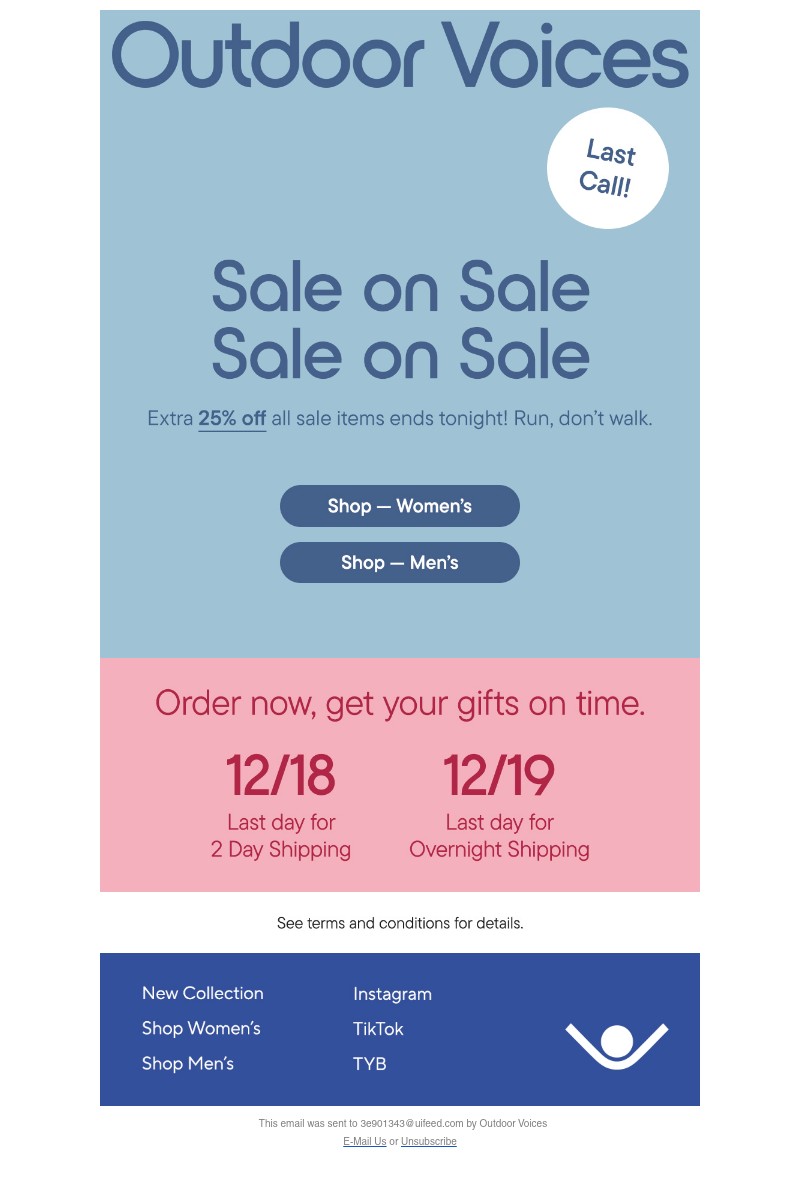The height and width of the screenshot is (1198, 800).
Task: Select Shop Men's in the footer menu
Action: (x=188, y=1064)
